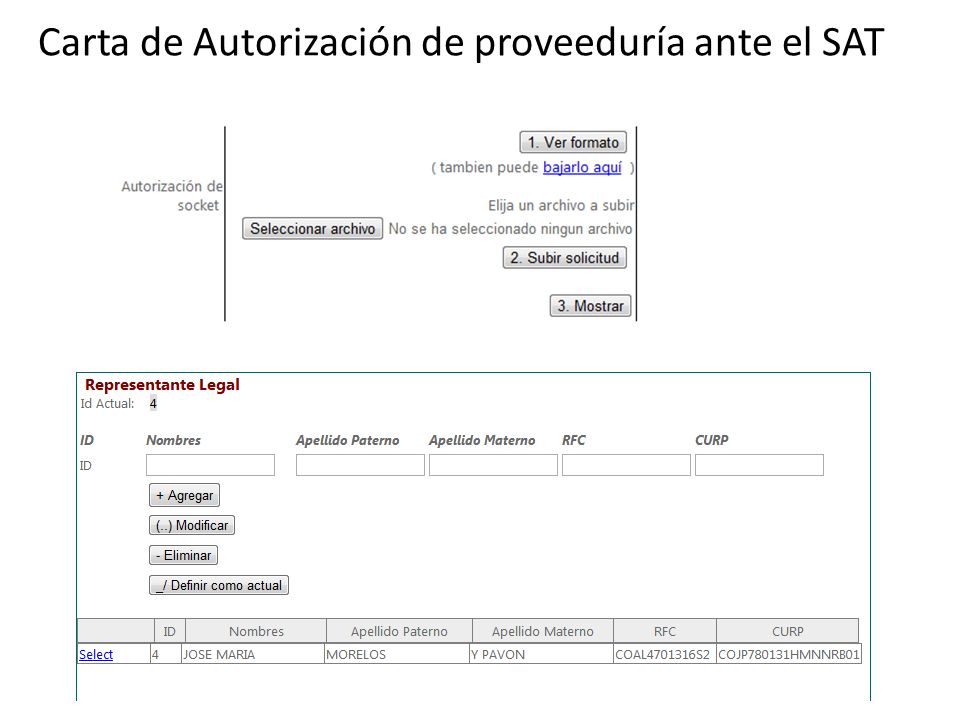This screenshot has height=720, width=960.
Task: Click the CURP value 'COJP780131HMNNRB01'
Action: (789, 654)
